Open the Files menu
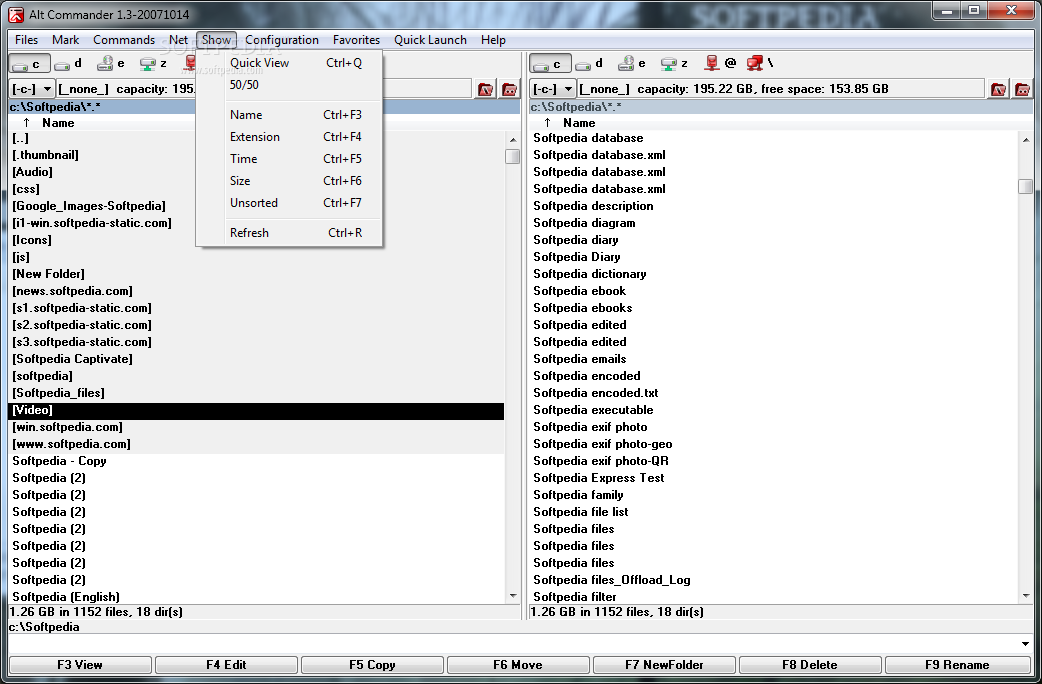 tap(27, 40)
